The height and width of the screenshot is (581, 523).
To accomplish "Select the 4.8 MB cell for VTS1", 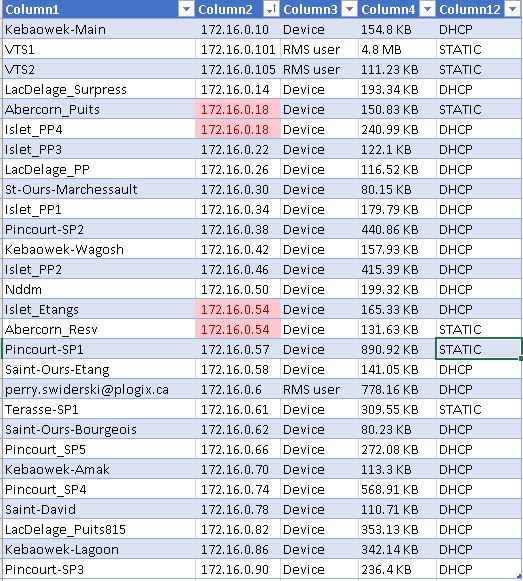I will click(x=397, y=49).
